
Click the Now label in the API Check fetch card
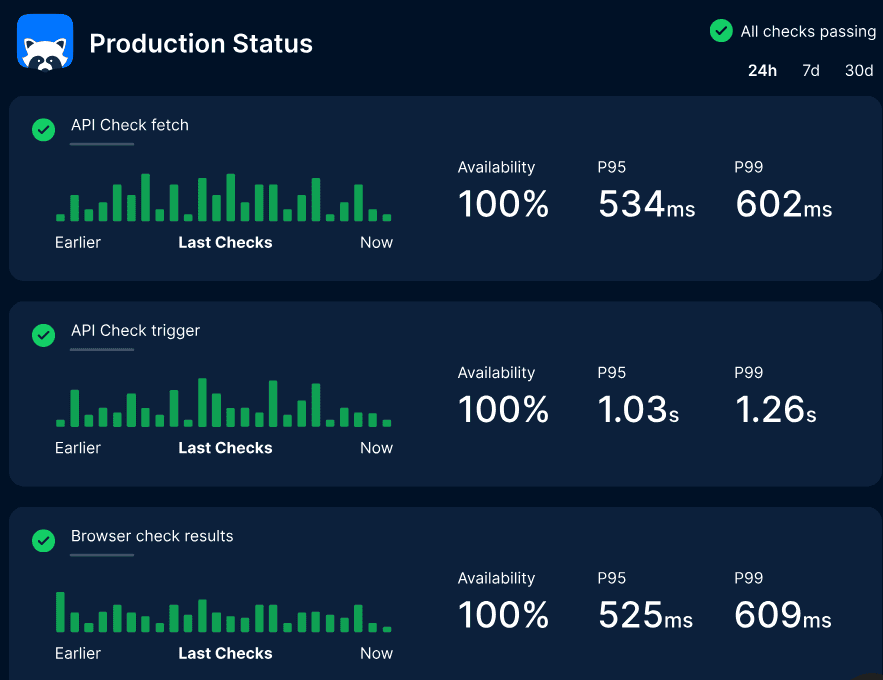[x=376, y=243]
